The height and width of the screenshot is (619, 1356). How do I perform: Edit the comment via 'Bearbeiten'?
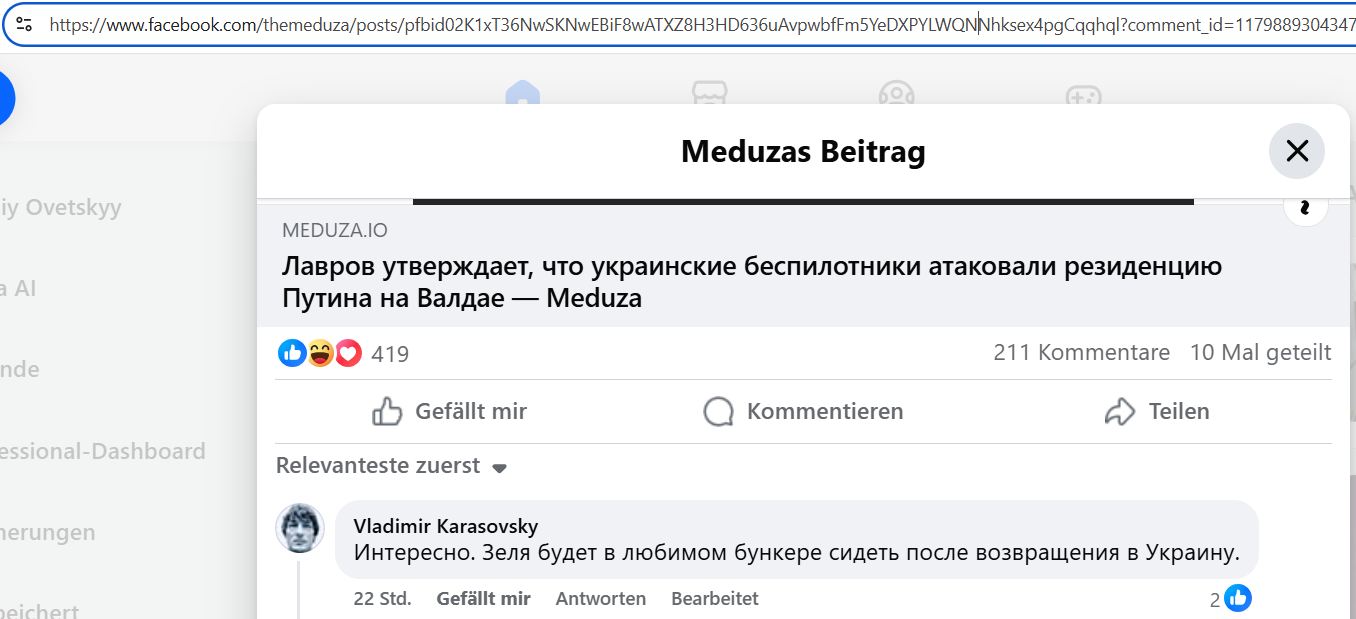[x=715, y=598]
